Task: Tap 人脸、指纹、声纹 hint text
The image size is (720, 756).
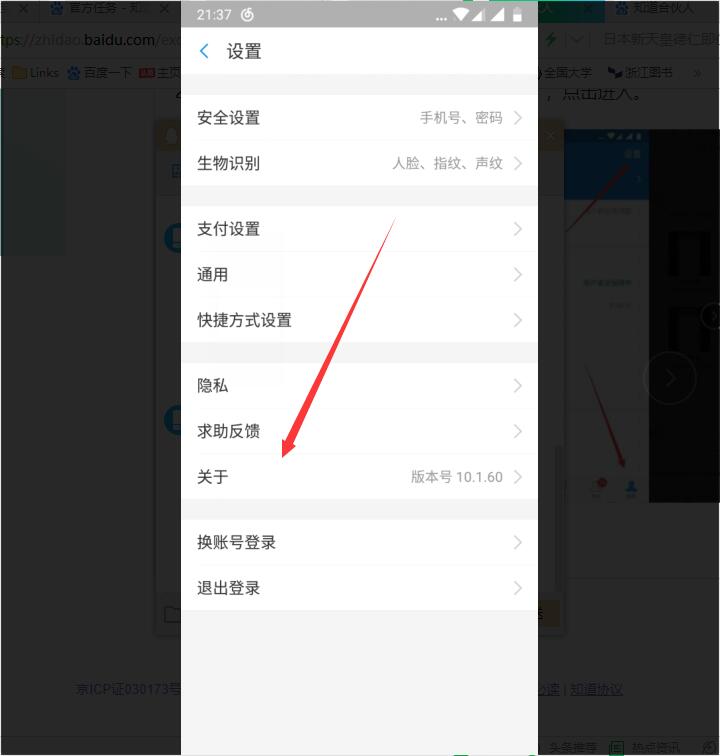Action: tap(447, 163)
